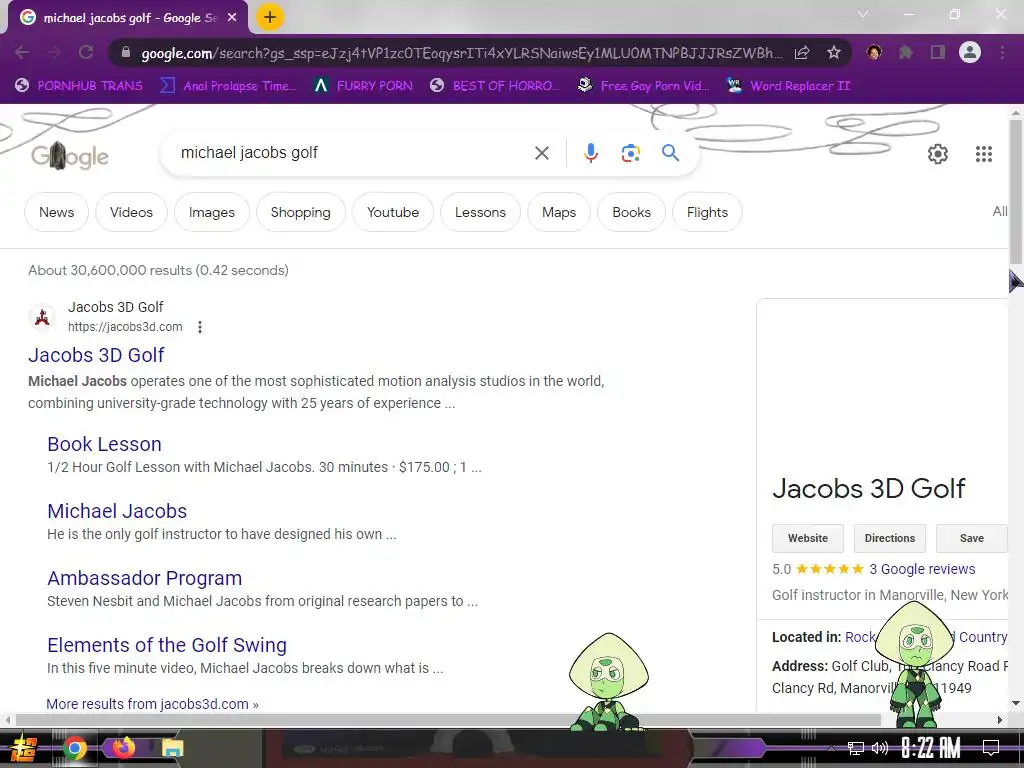Switch to Flights results
Image resolution: width=1024 pixels, height=768 pixels.
pos(707,212)
